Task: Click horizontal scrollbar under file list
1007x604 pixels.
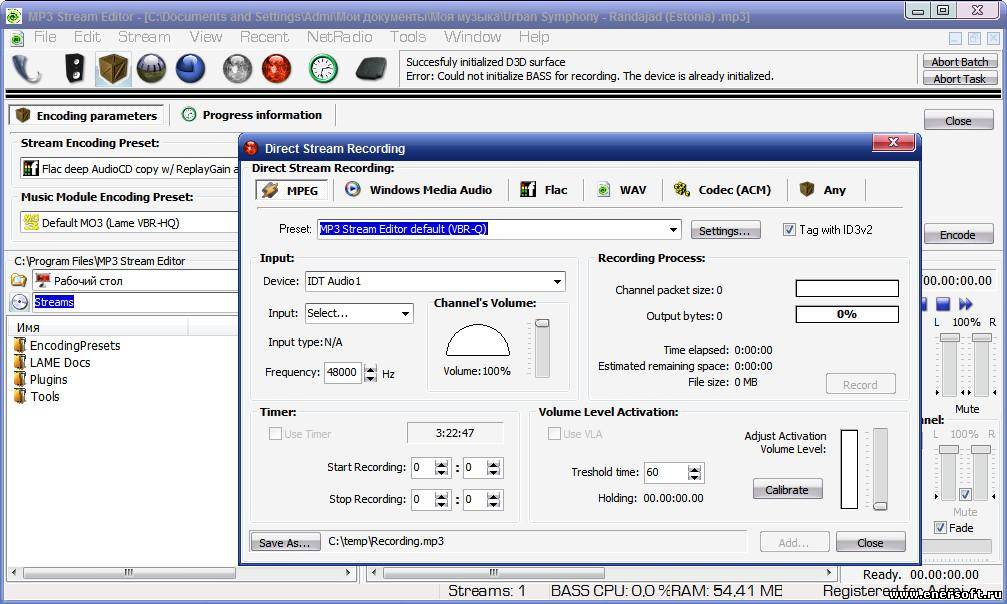Action: (182, 572)
